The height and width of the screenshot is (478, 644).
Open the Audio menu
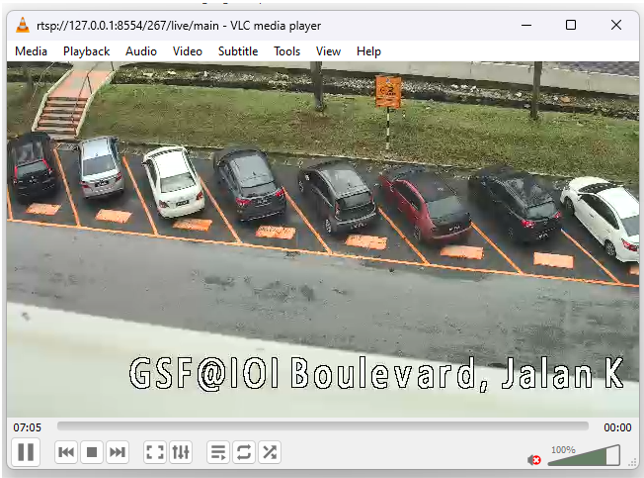click(141, 51)
